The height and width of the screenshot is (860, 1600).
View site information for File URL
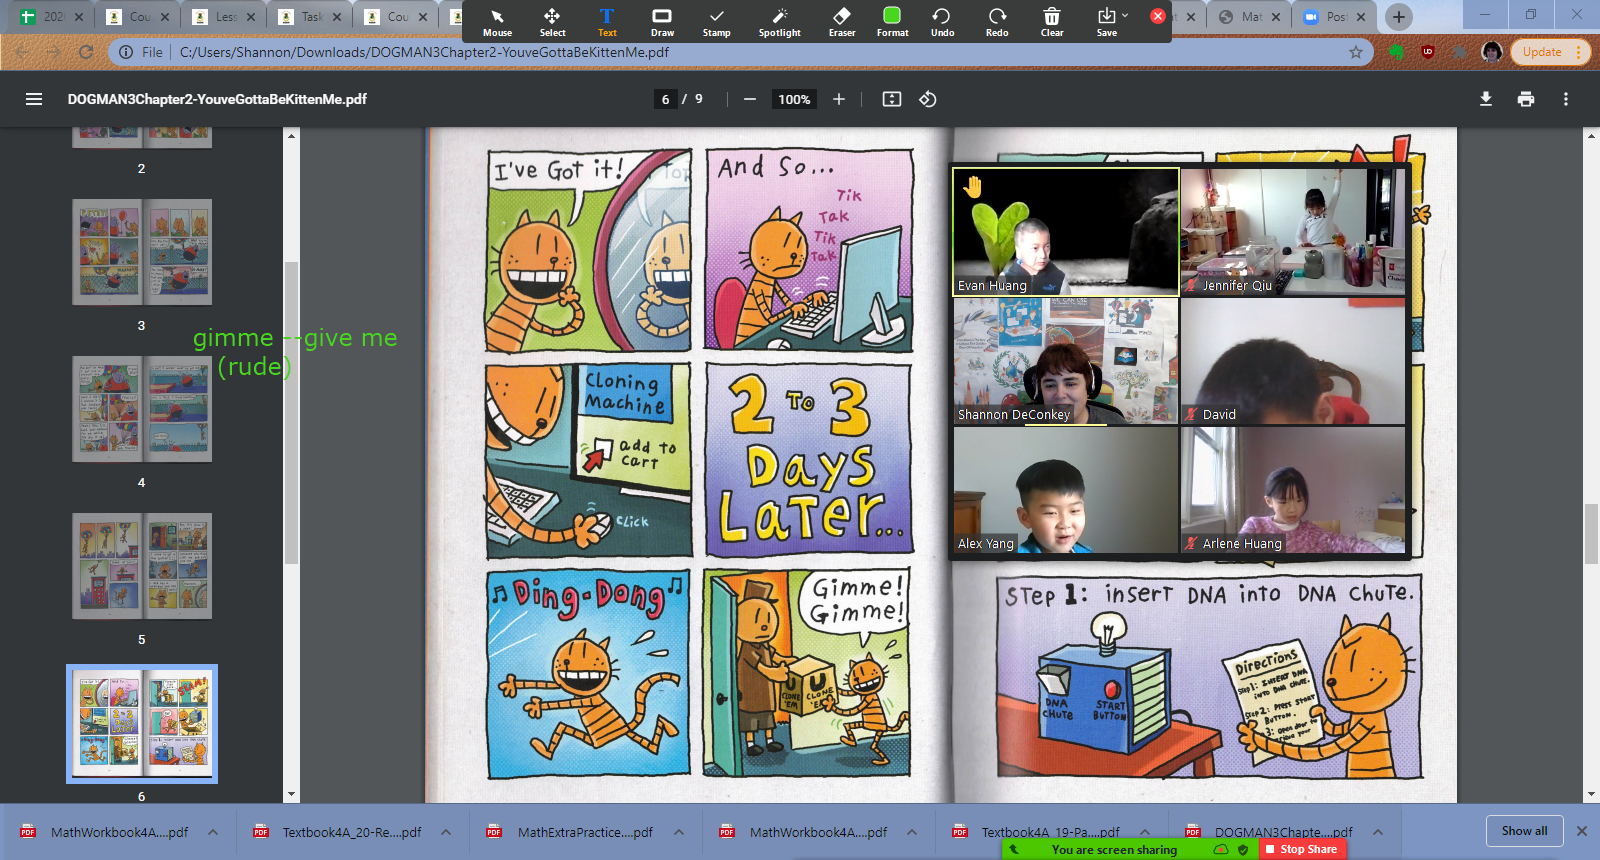[x=140, y=52]
